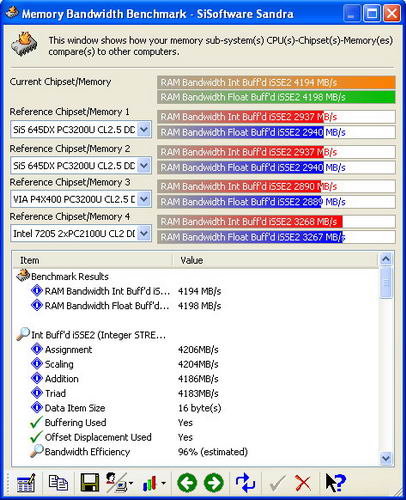Viewport: 406px width, 500px height.
Task: Click the info icon beside Data Item Size
Action: pos(37,407)
